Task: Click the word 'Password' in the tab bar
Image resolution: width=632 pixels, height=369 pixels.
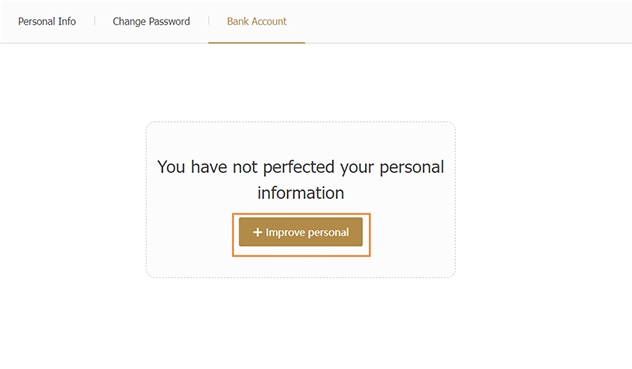Action: click(x=169, y=21)
